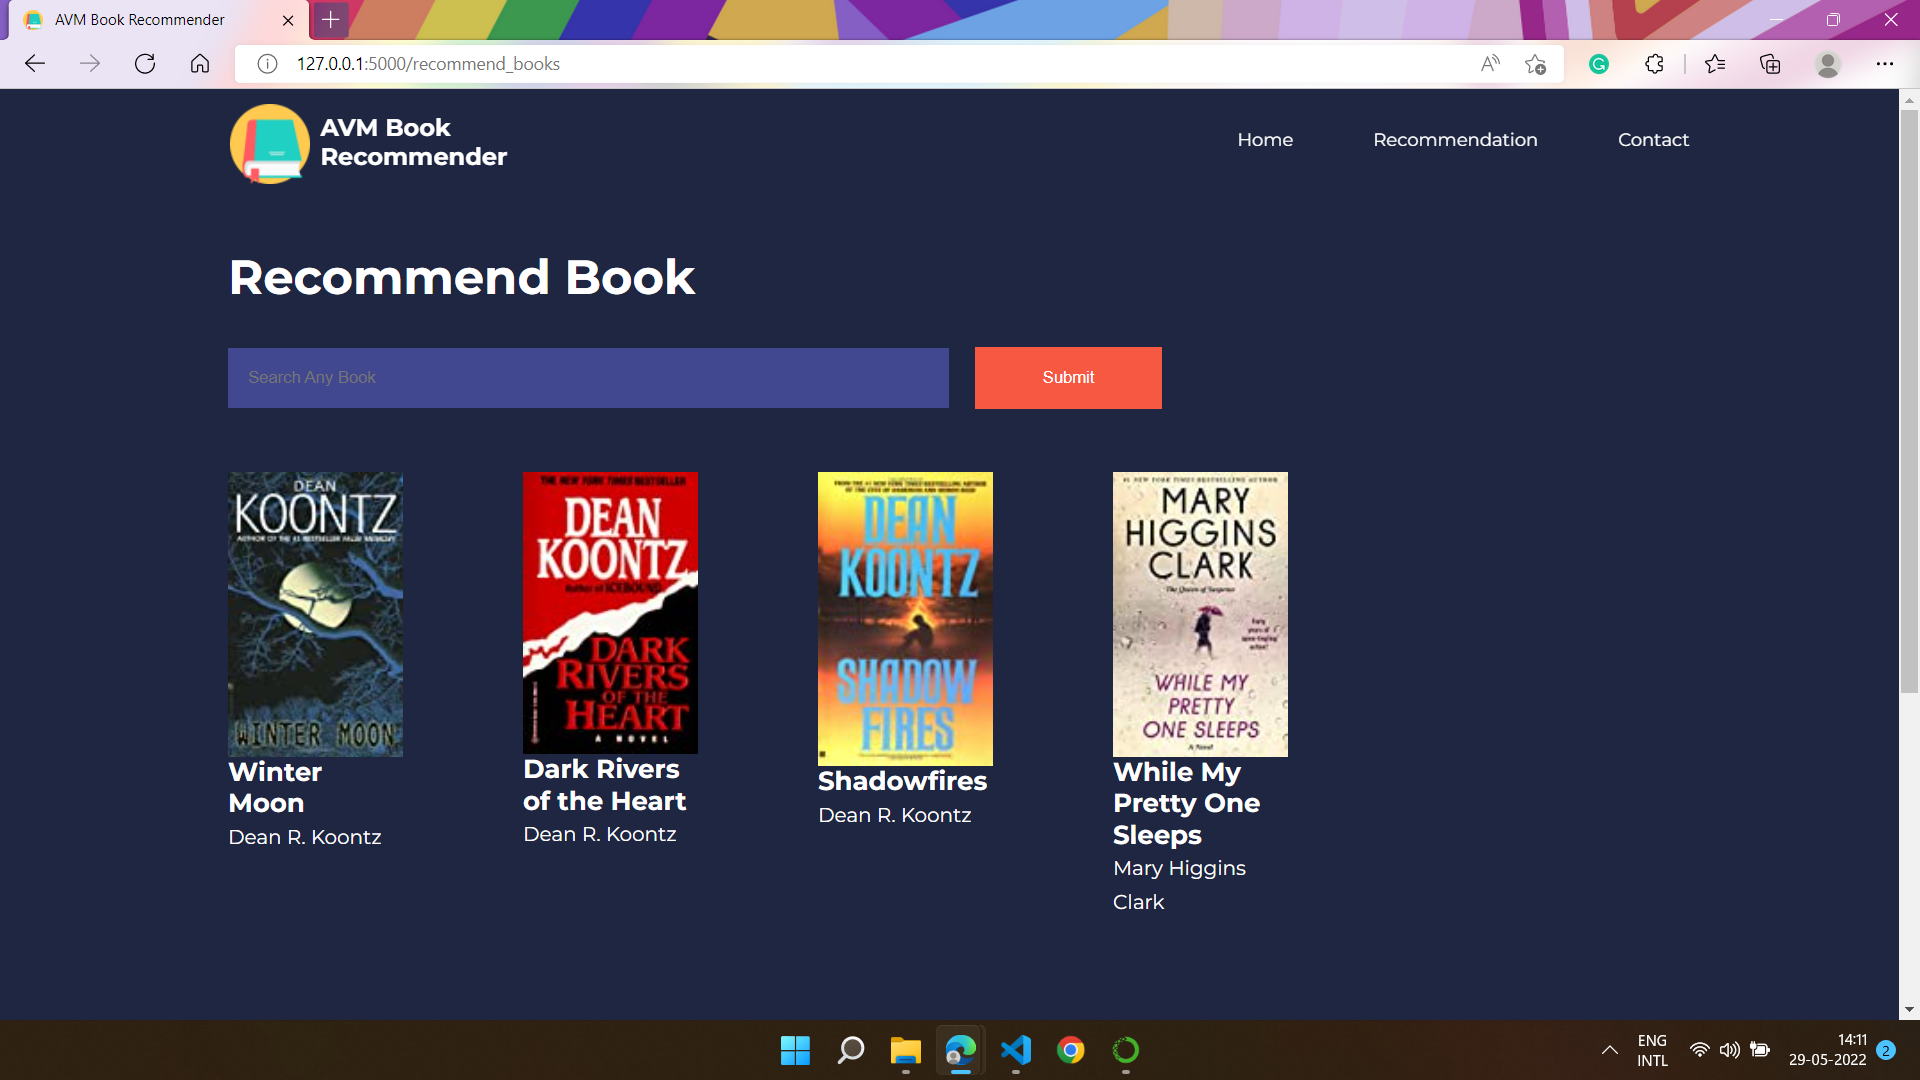Open browser Collections icon

pyautogui.click(x=1770, y=64)
